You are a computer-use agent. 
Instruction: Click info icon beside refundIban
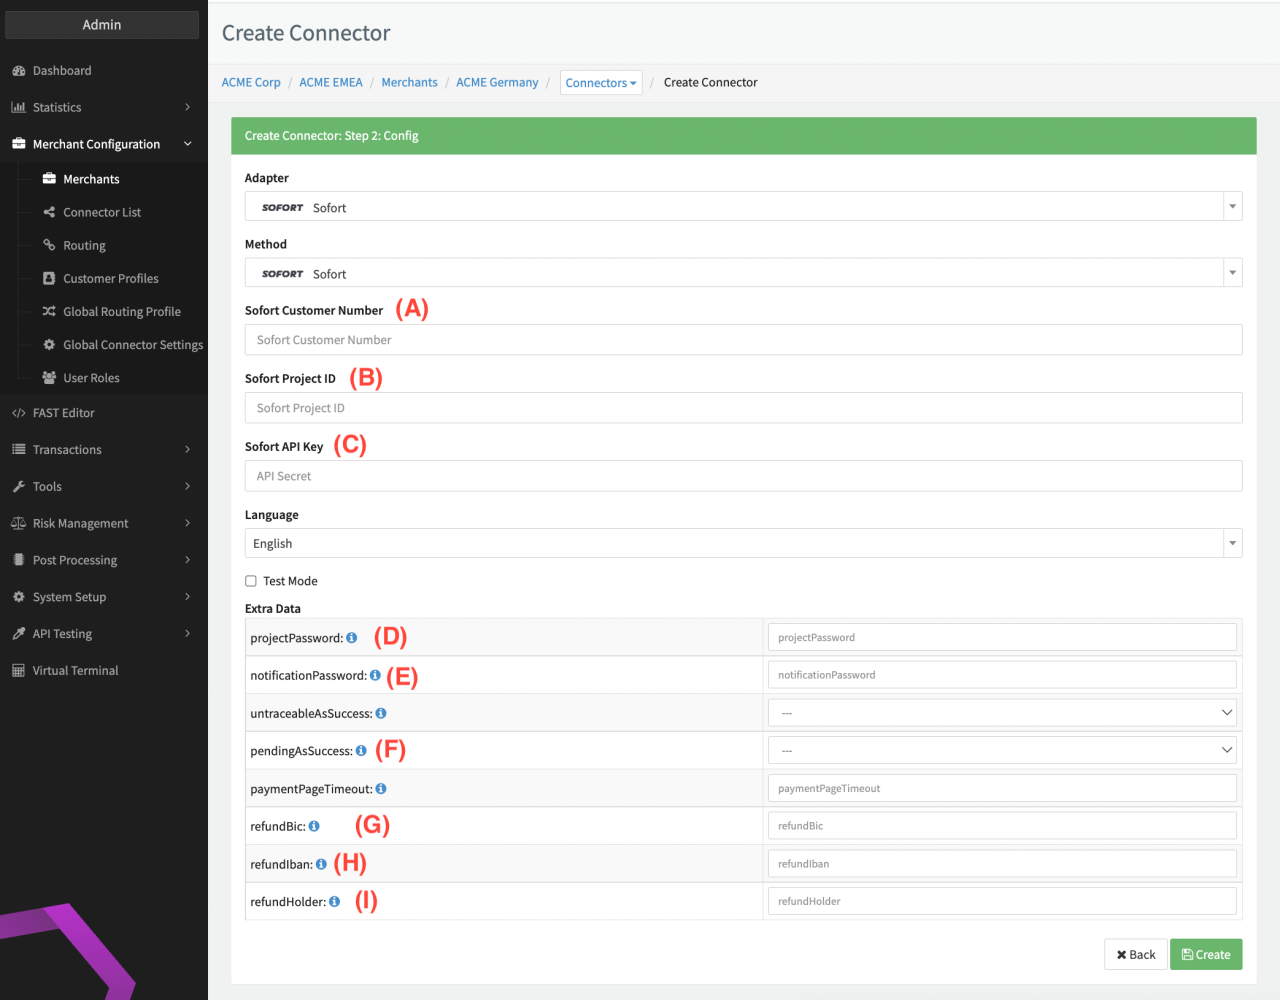tap(321, 864)
